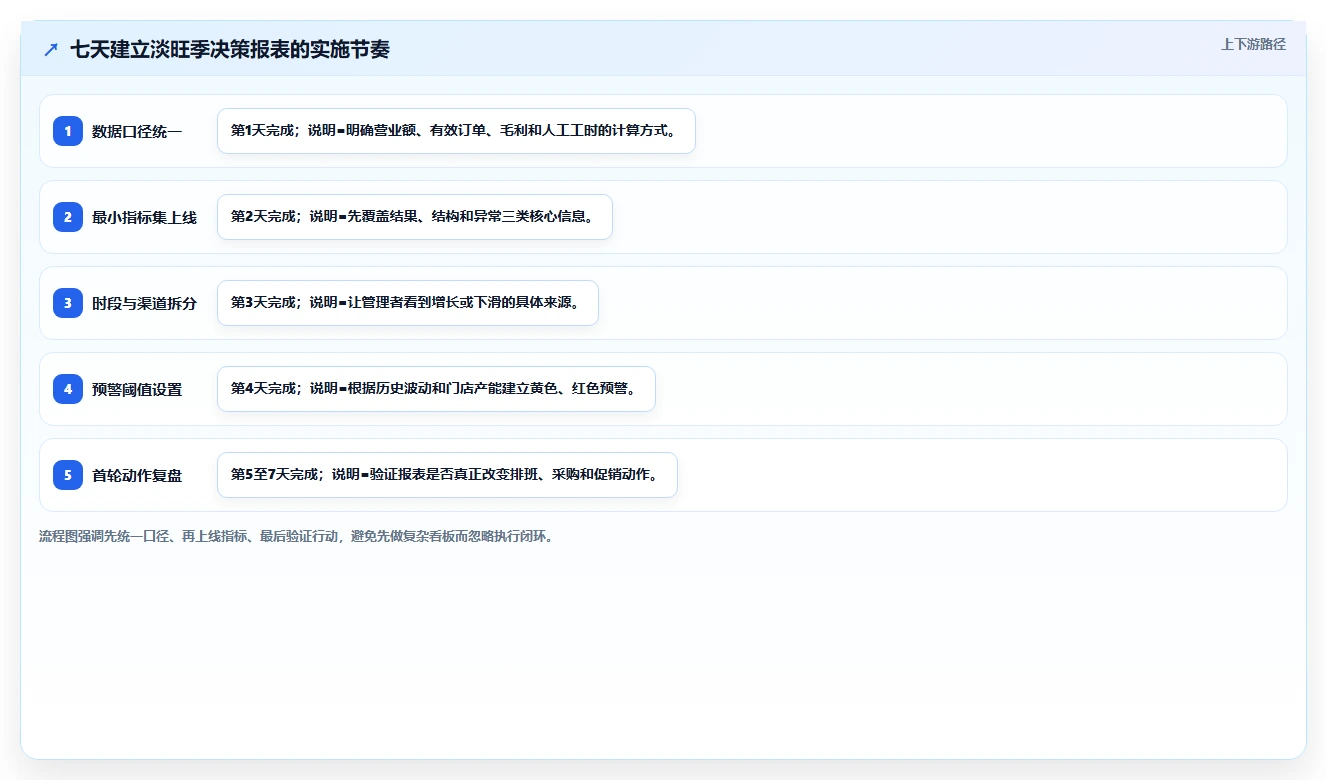The width and height of the screenshot is (1327, 780).
Task: Click the 第3天完成 description box
Action: (408, 303)
